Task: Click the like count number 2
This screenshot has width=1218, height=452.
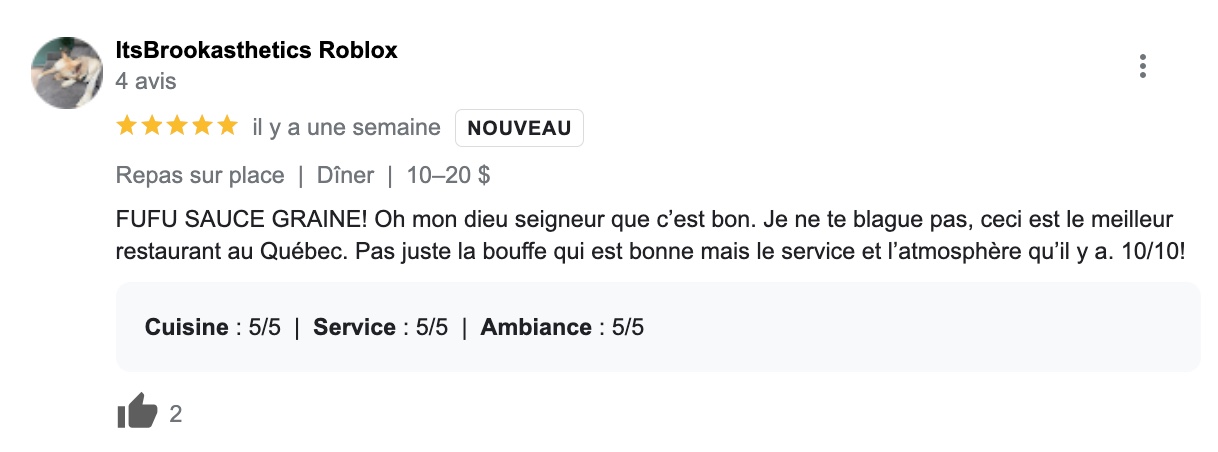Action: click(x=176, y=413)
